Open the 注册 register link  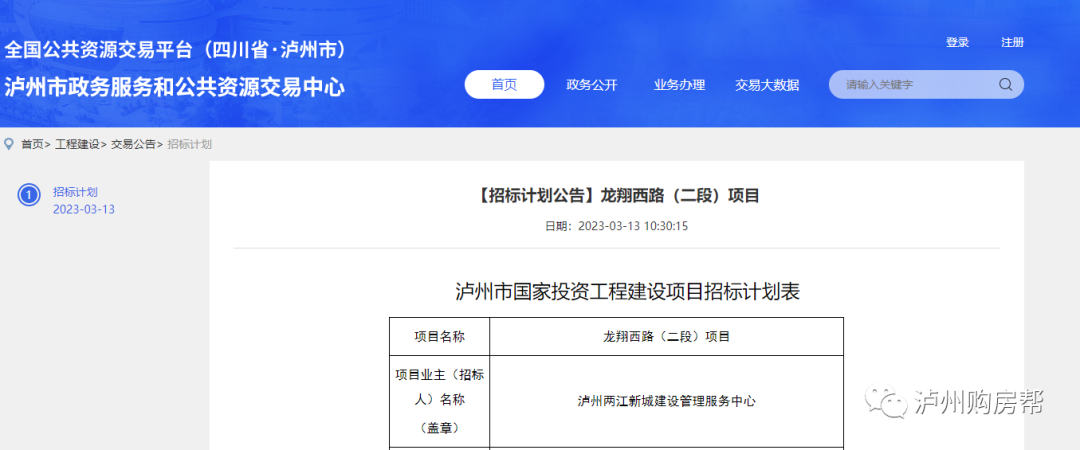1012,43
